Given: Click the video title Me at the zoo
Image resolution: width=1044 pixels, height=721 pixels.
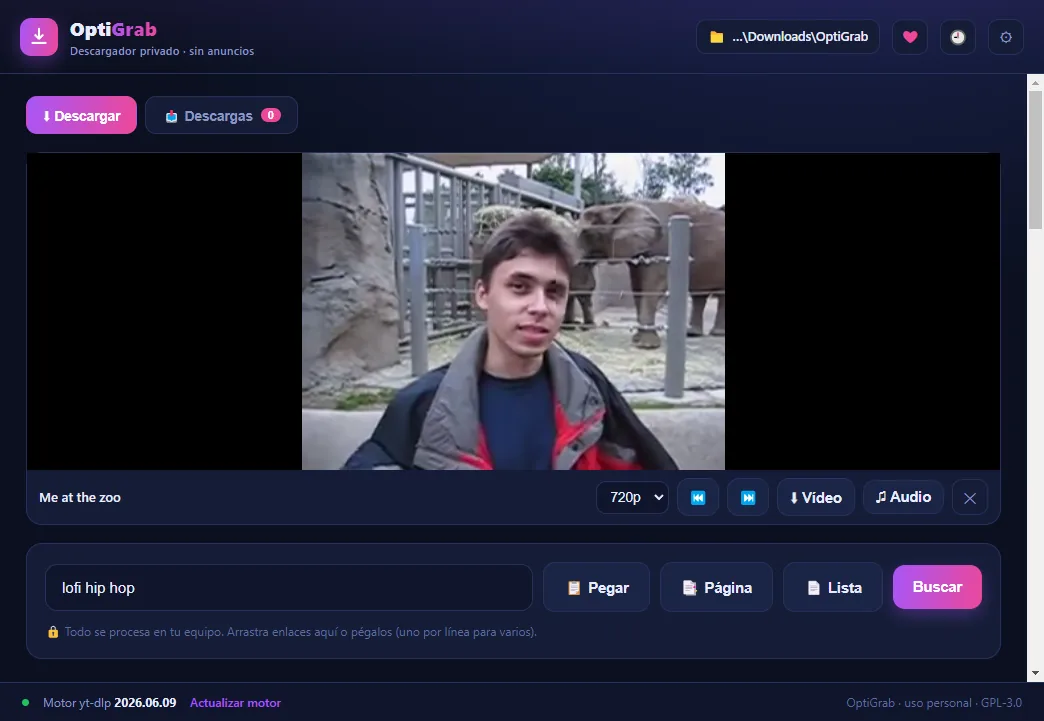Looking at the screenshot, I should pos(80,497).
